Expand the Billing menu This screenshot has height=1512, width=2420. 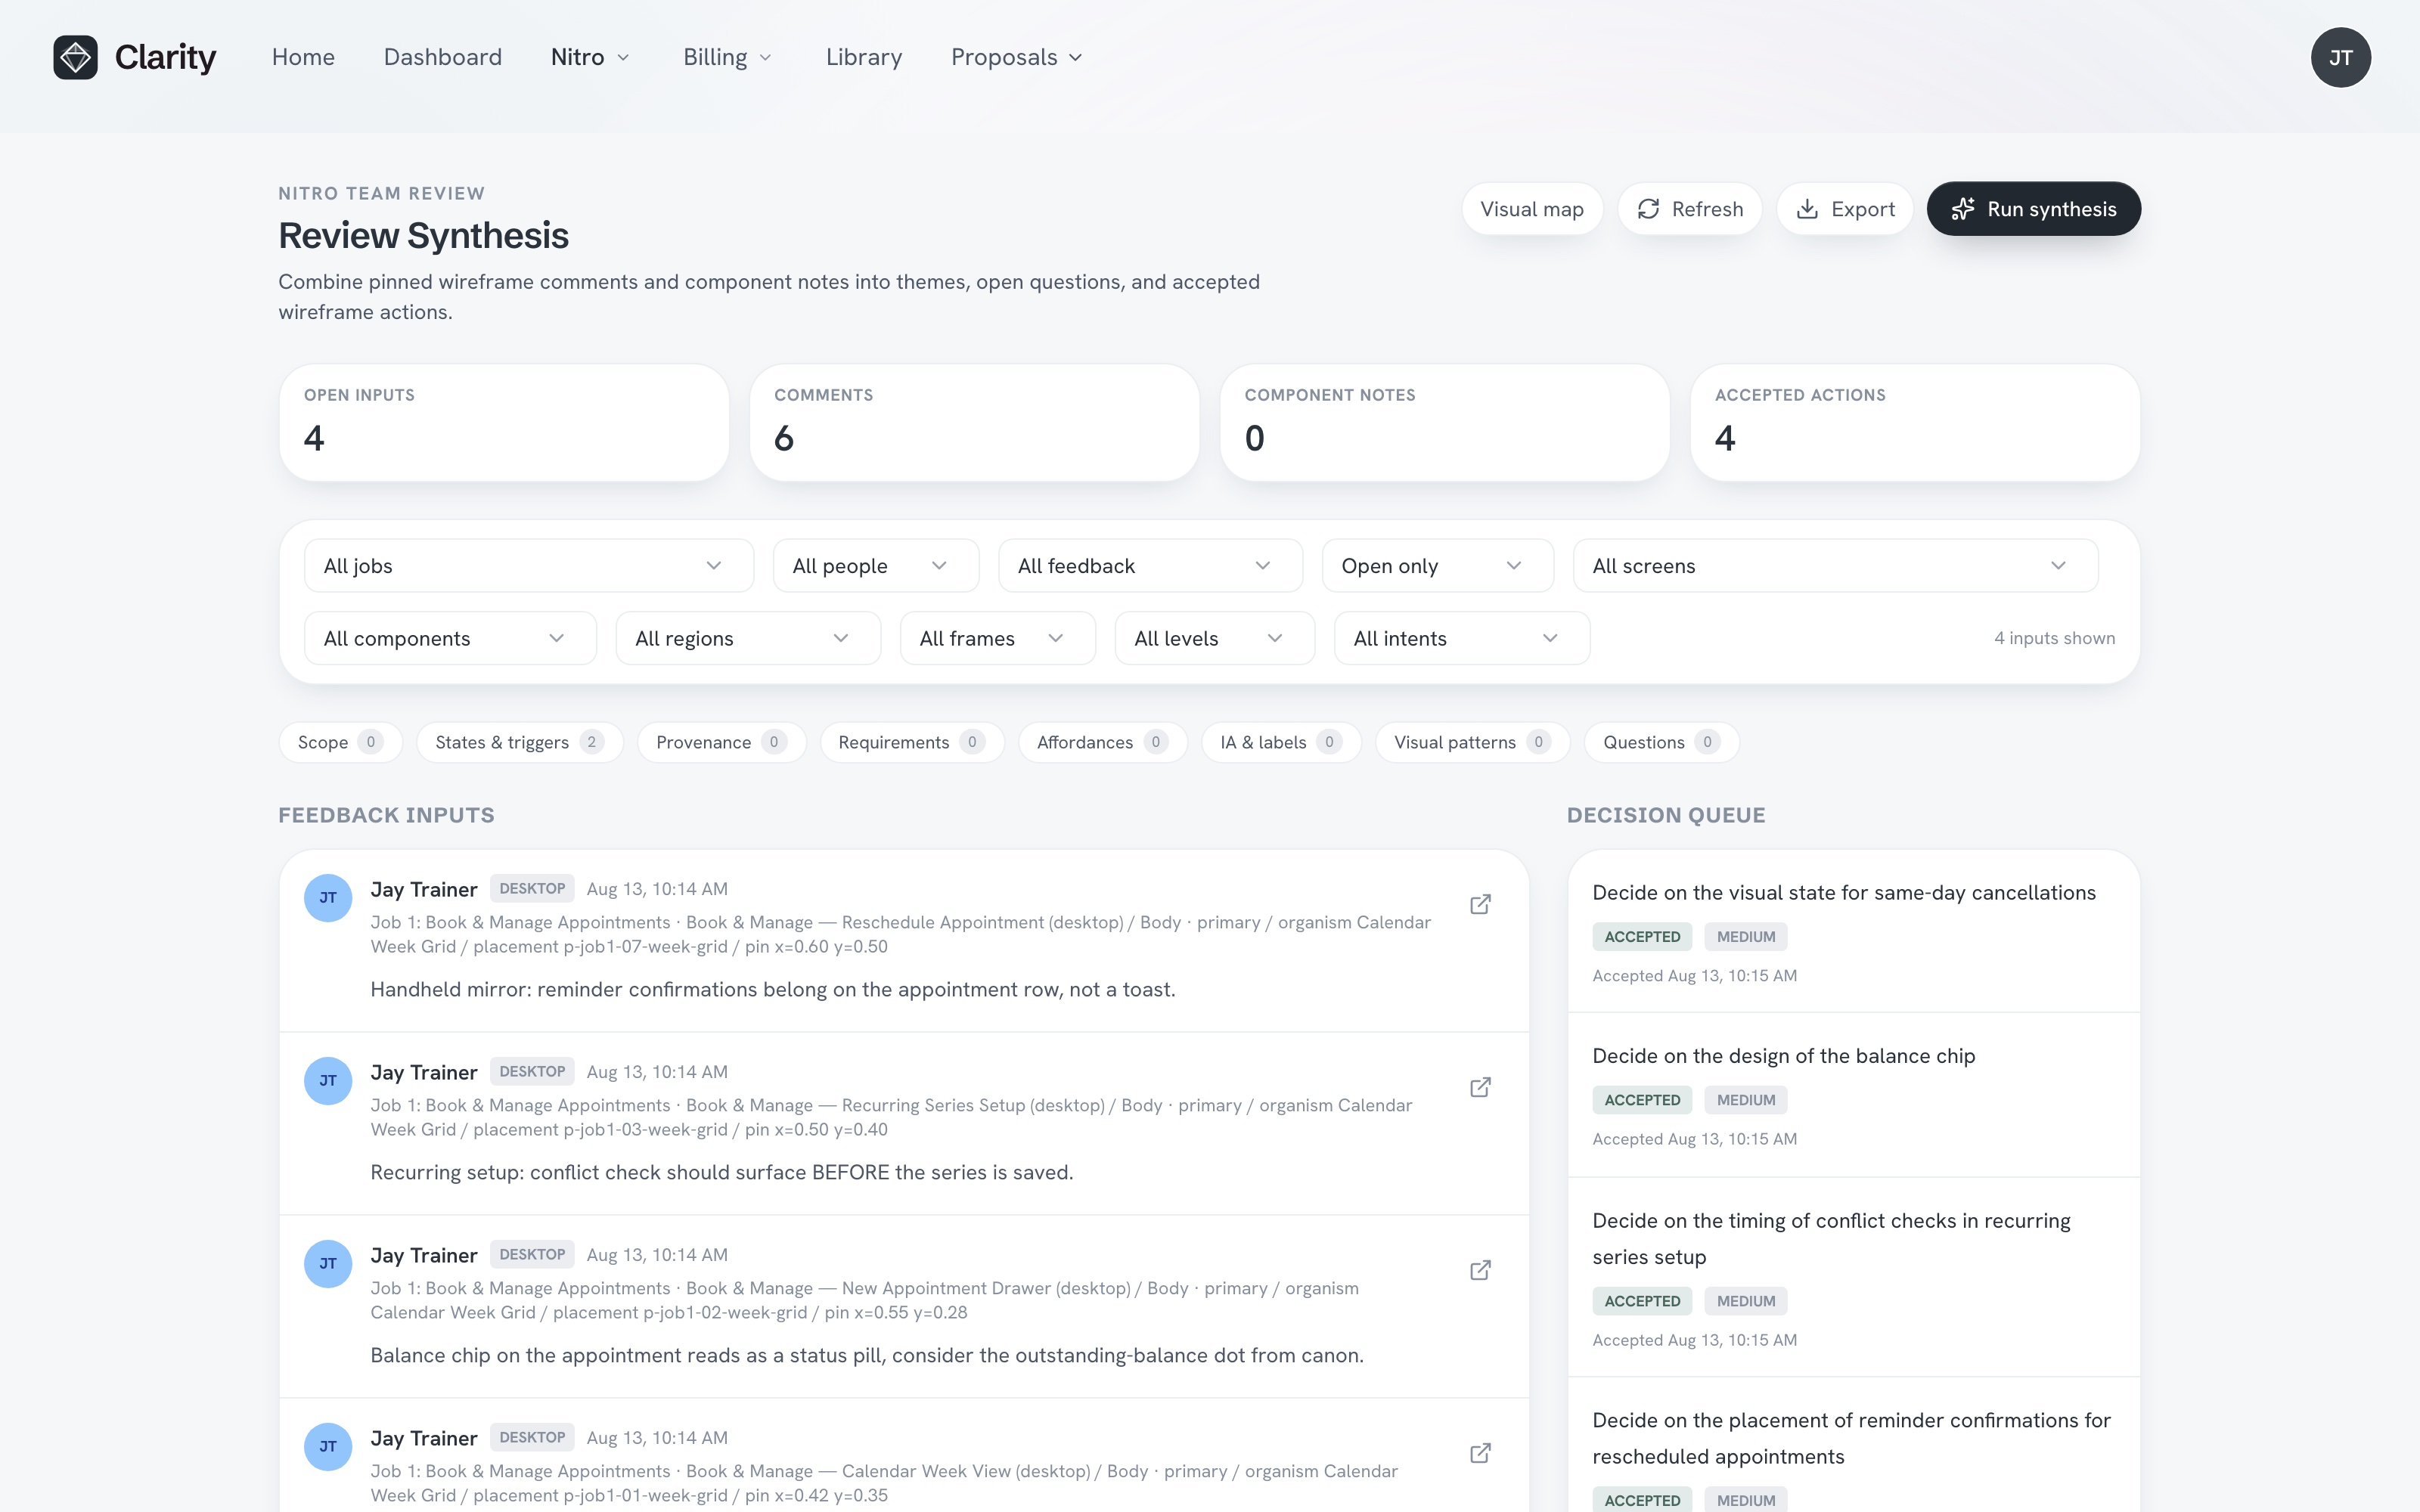click(728, 57)
